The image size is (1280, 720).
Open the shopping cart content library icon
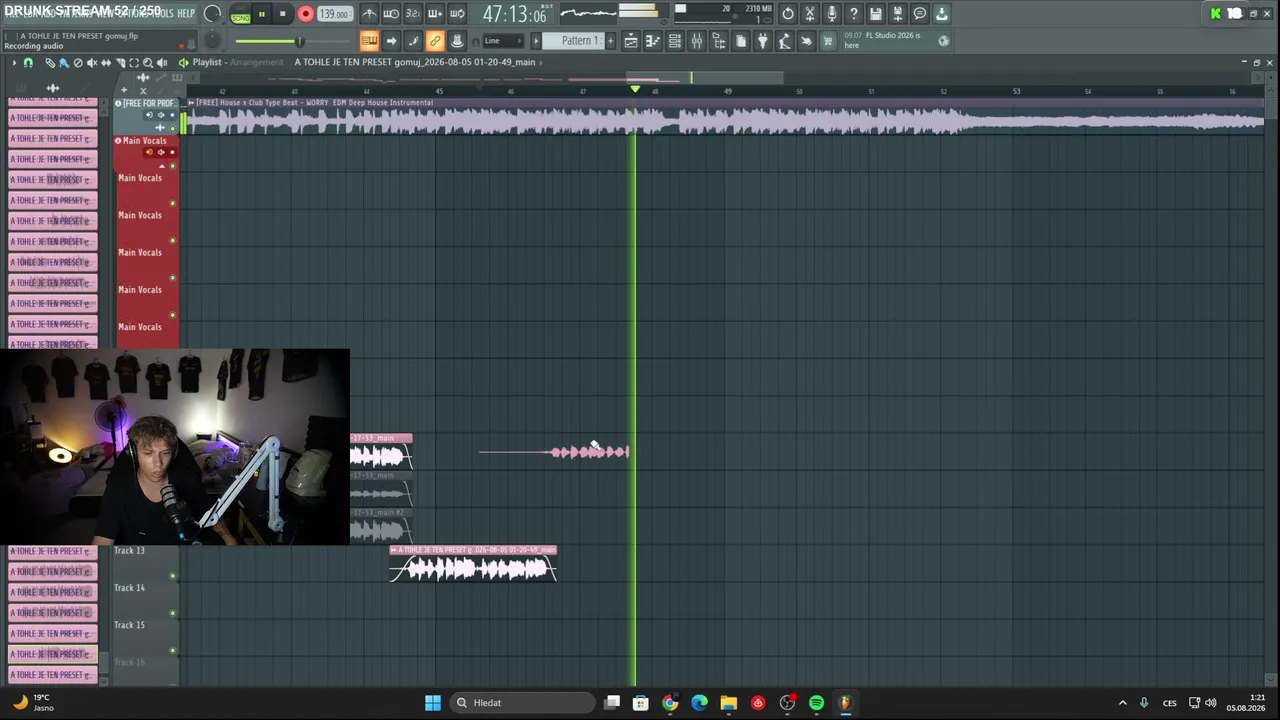tap(828, 41)
